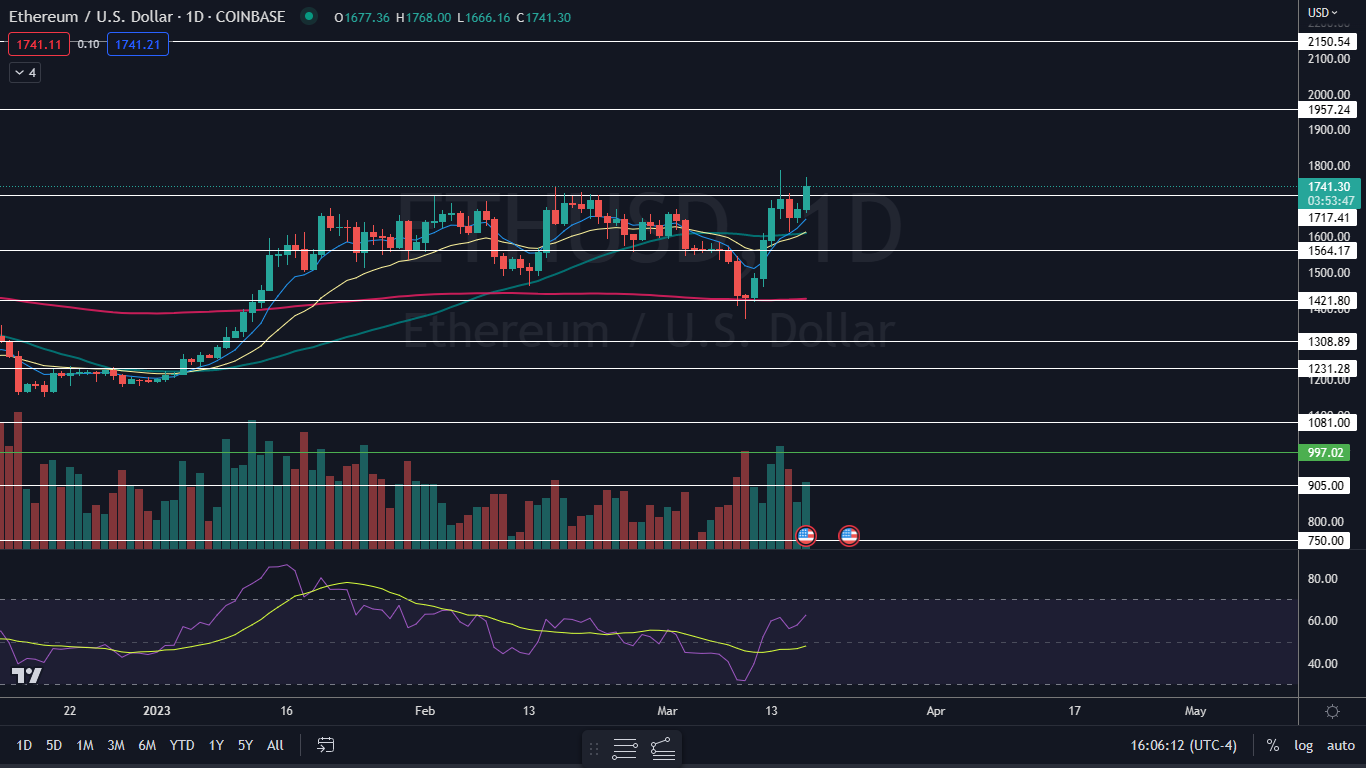
Task: Click the Apr label on time axis
Action: pyautogui.click(x=936, y=711)
